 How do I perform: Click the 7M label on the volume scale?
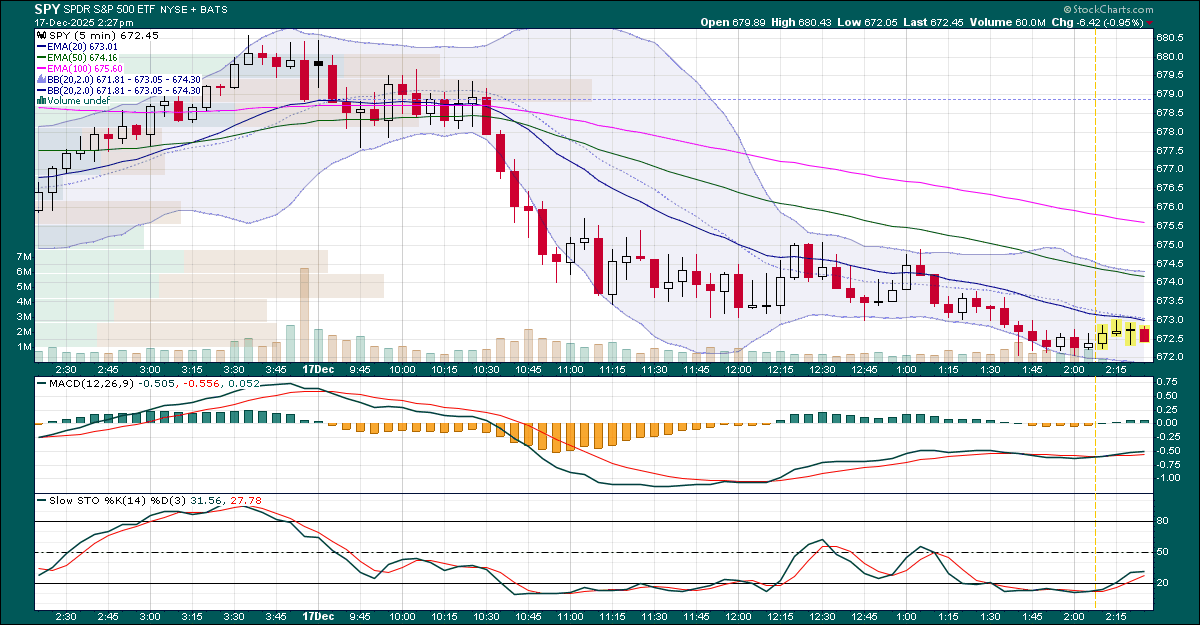[x=25, y=257]
